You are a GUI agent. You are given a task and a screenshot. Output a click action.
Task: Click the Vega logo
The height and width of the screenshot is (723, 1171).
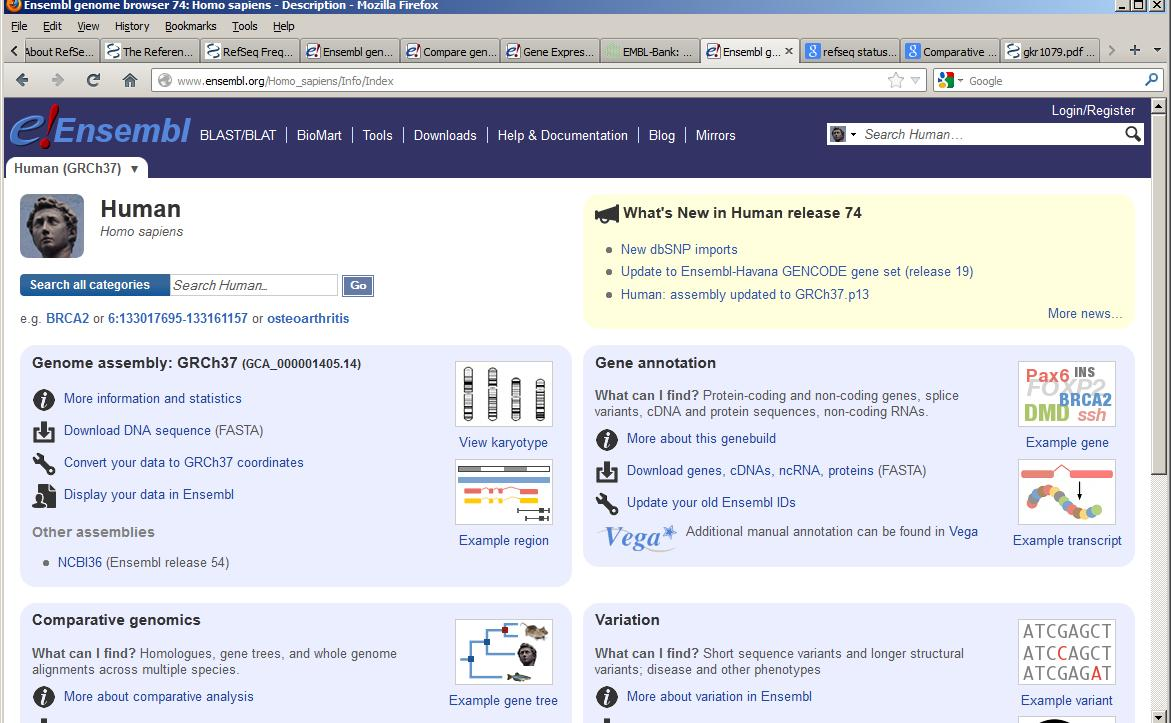point(639,536)
